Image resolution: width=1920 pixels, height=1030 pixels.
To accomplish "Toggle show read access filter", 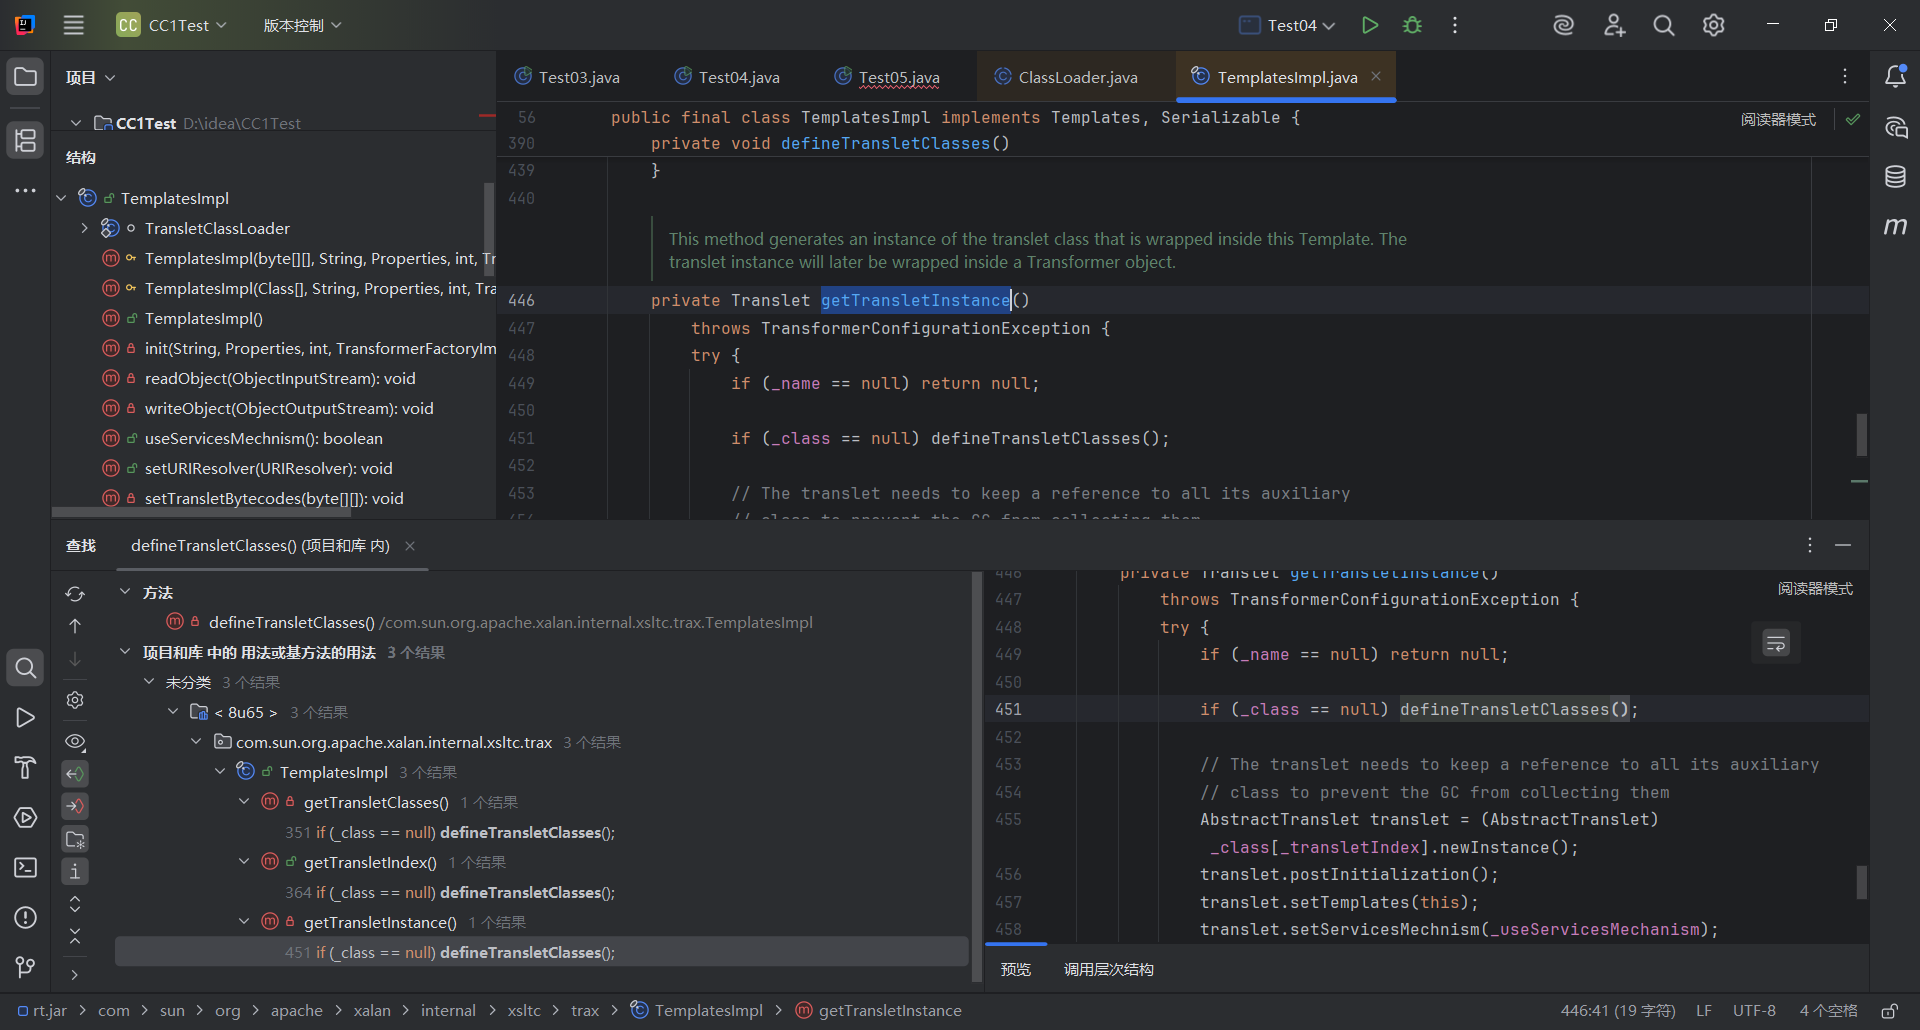I will [75, 774].
